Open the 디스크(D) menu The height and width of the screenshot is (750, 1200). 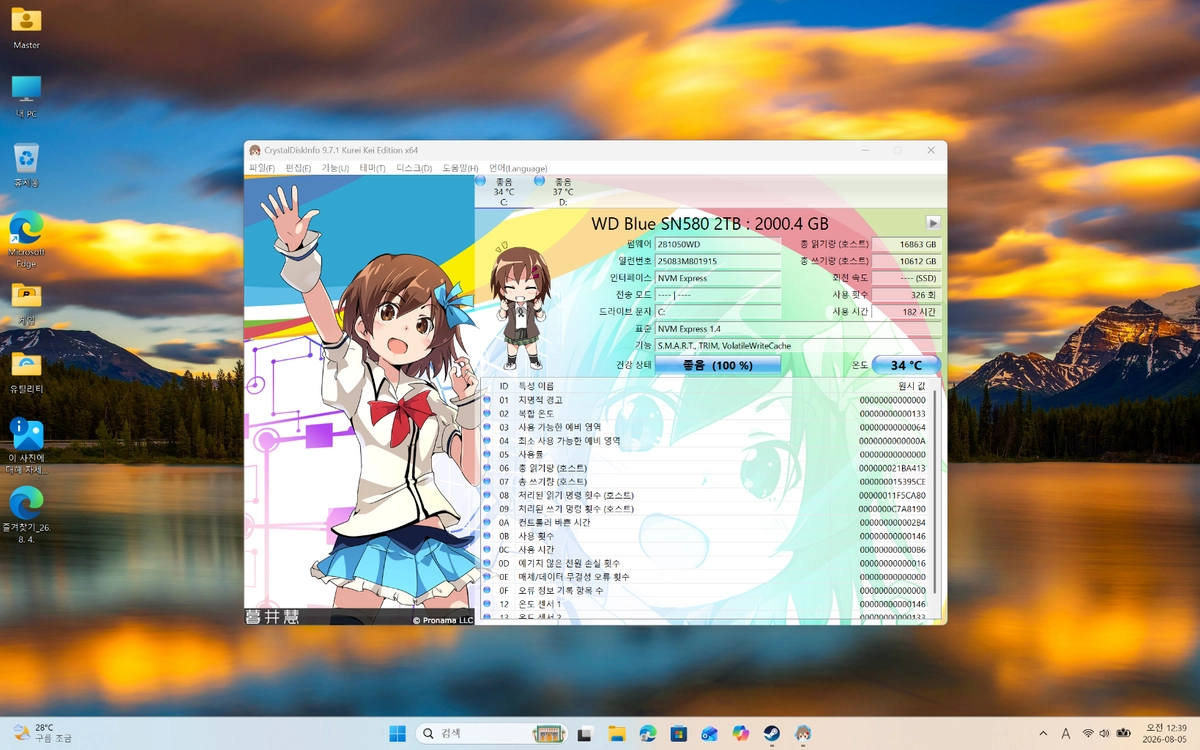pos(414,168)
